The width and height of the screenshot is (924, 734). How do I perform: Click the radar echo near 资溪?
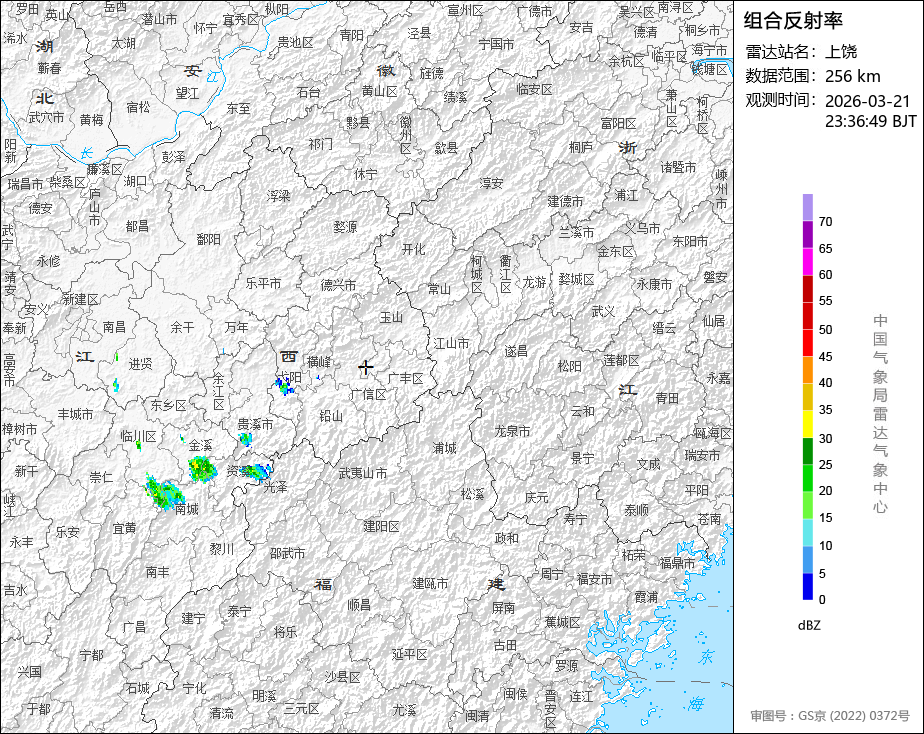(x=257, y=471)
